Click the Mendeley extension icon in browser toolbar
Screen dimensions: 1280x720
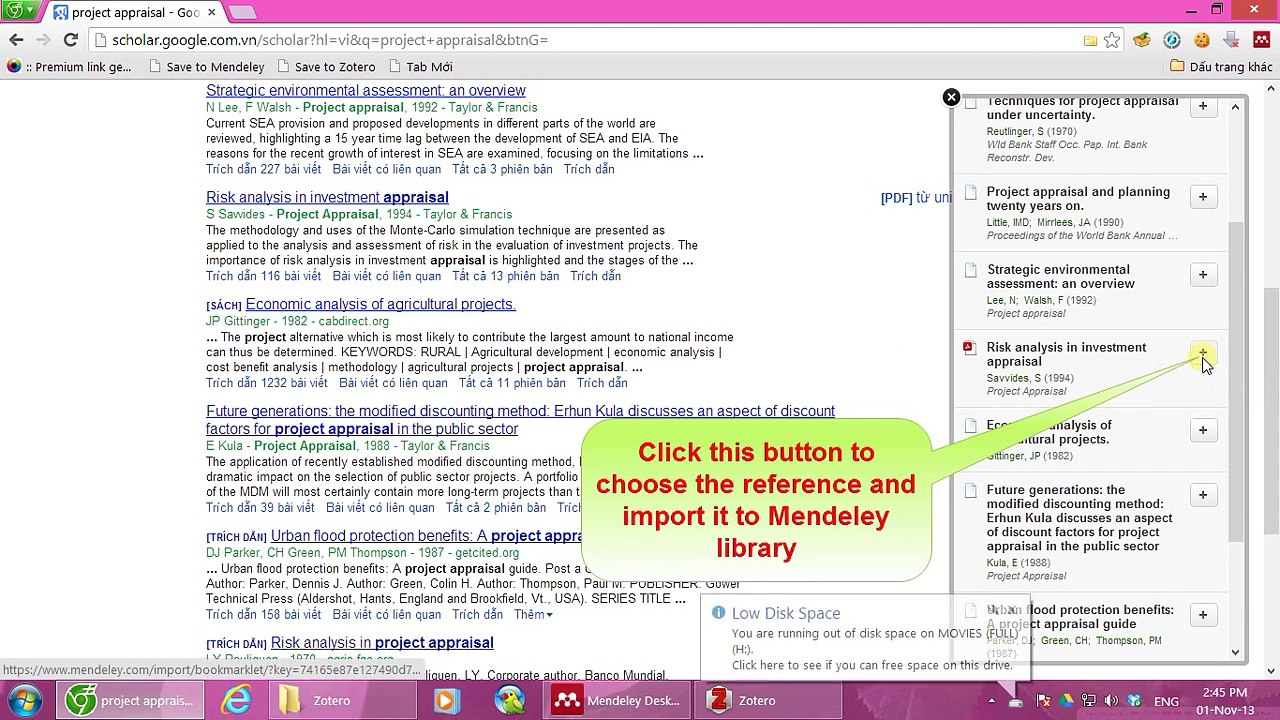click(x=1261, y=40)
